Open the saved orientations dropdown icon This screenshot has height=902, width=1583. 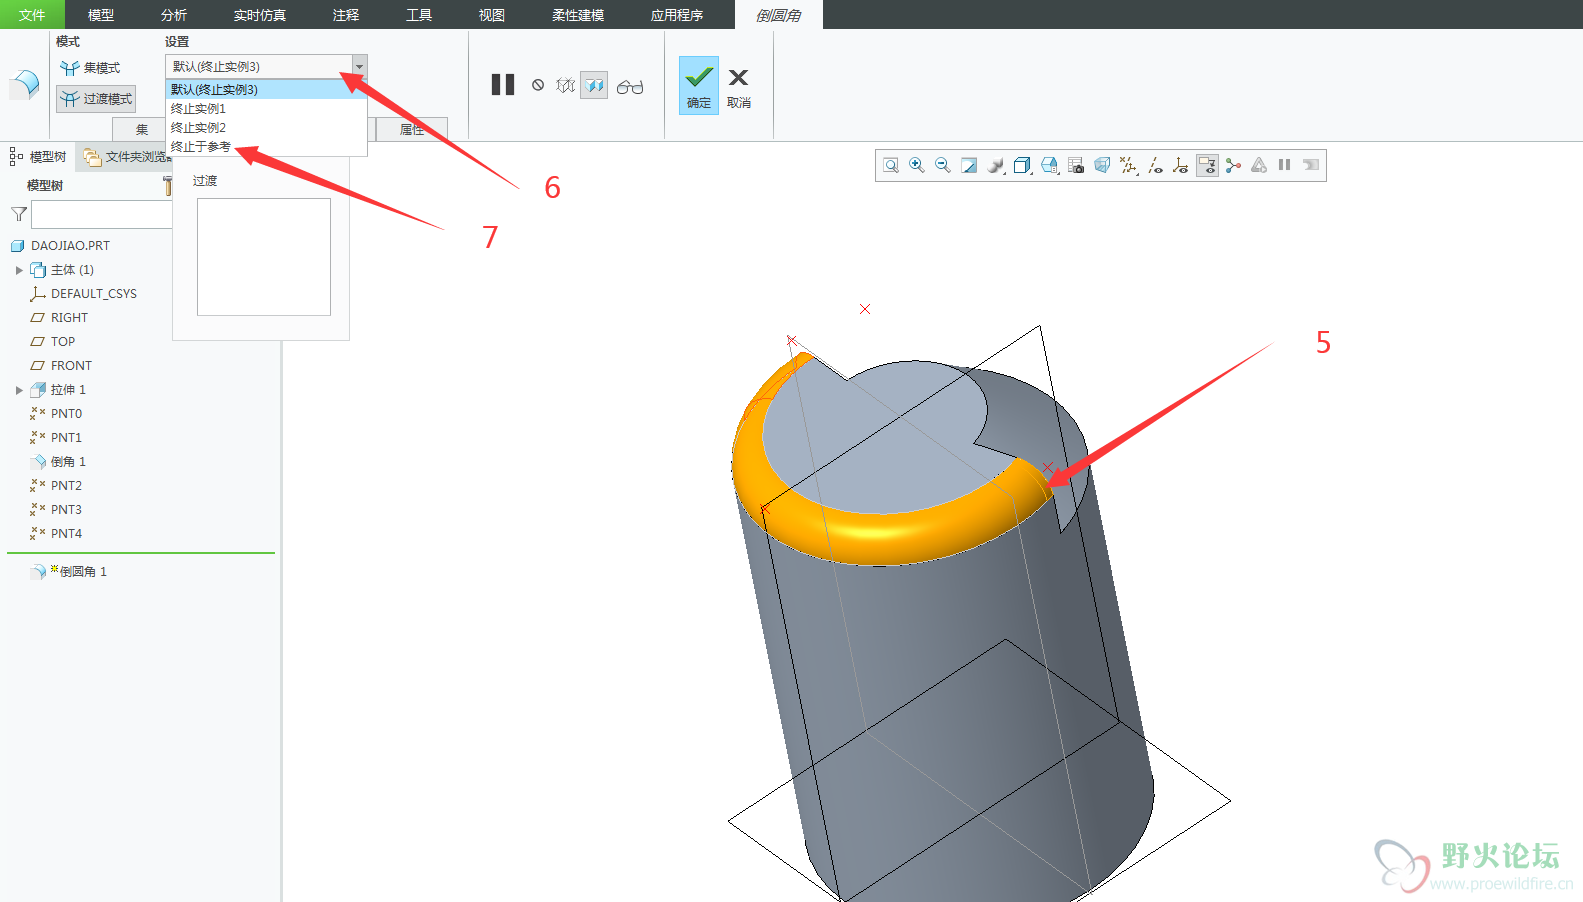1049,165
